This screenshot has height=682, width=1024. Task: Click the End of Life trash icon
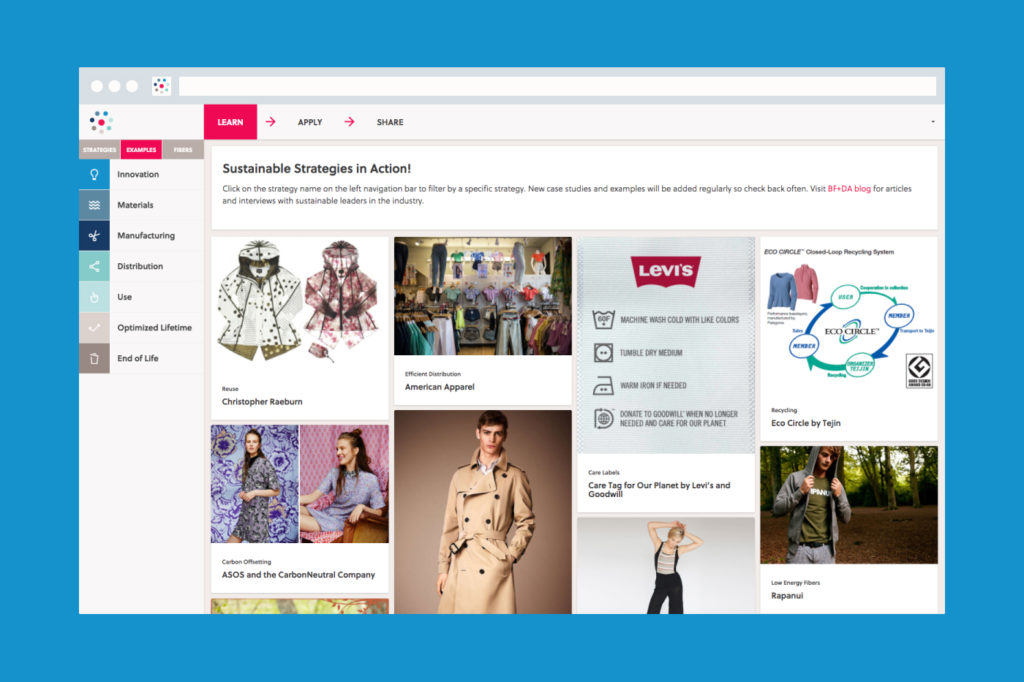point(94,359)
